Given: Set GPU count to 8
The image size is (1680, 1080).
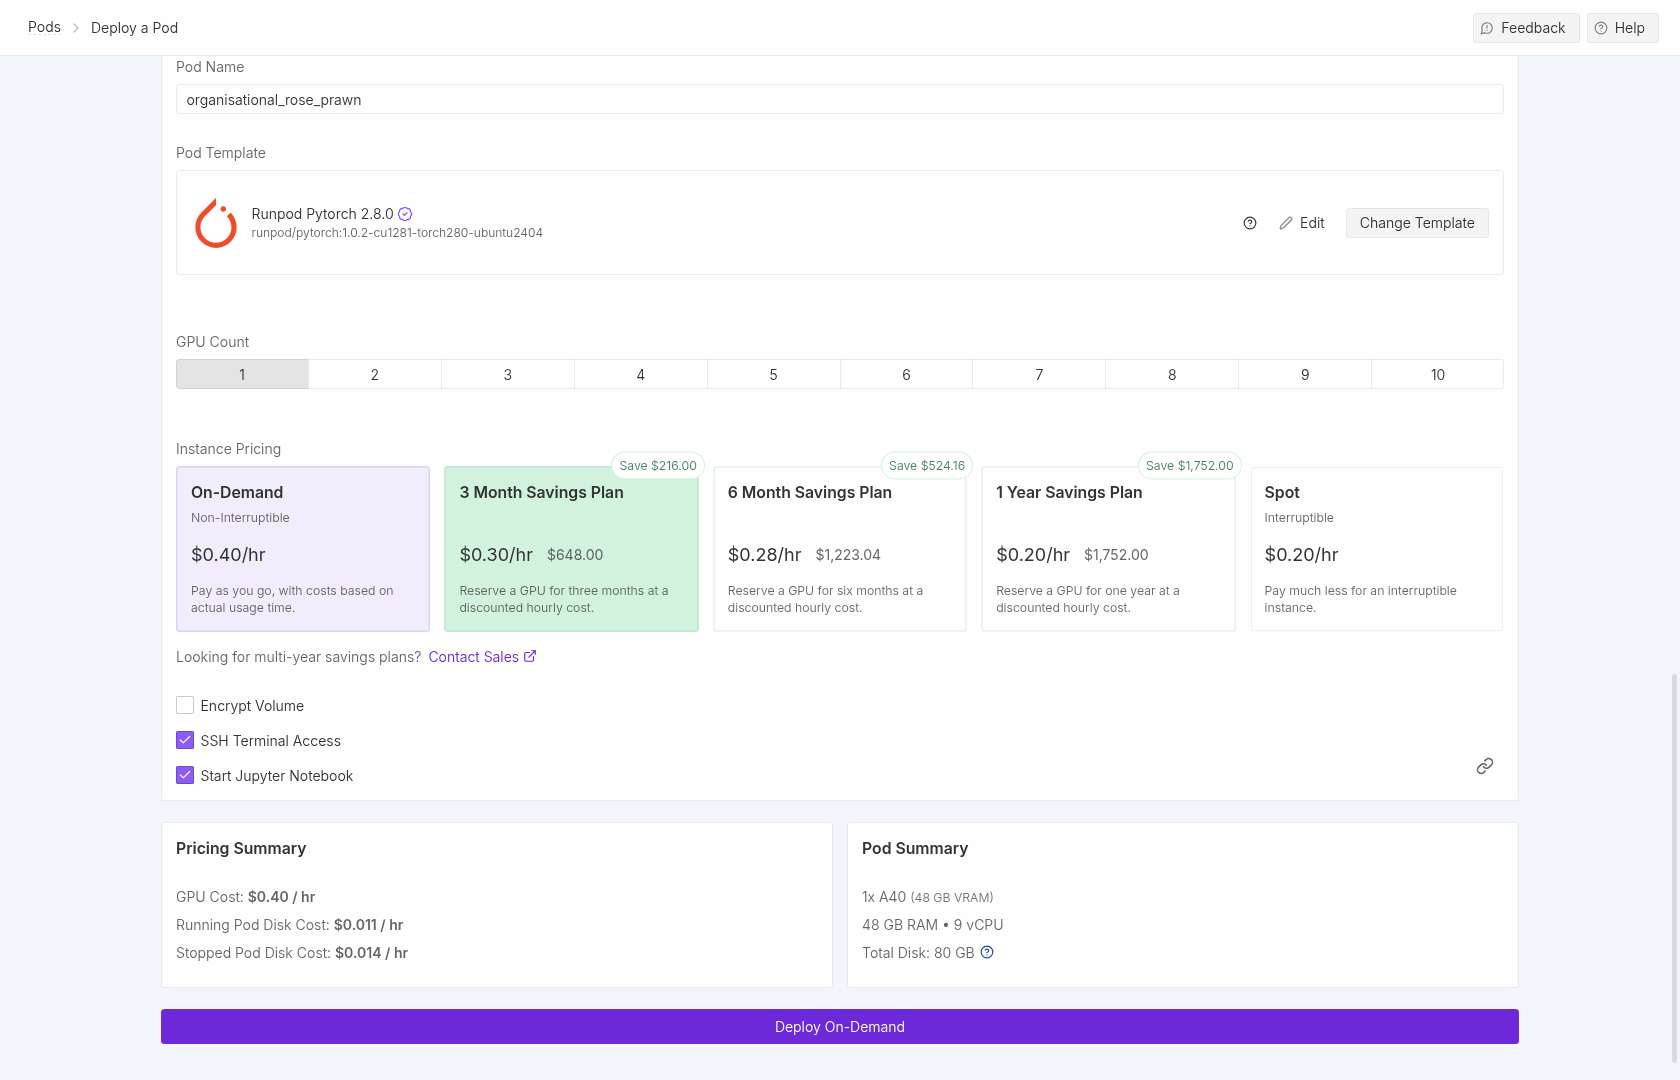Looking at the screenshot, I should point(1171,375).
